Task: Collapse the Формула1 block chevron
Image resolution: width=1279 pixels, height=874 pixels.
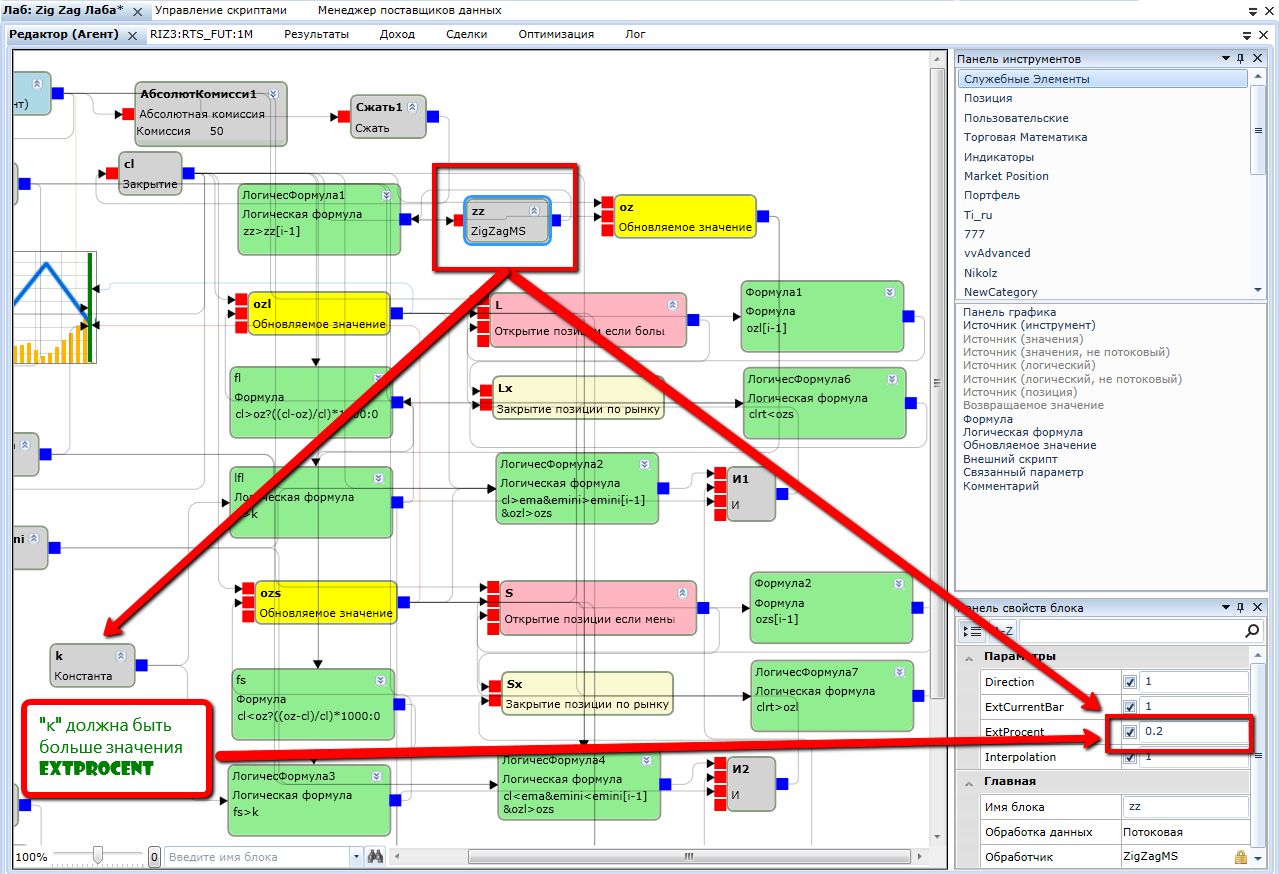Action: coord(889,292)
